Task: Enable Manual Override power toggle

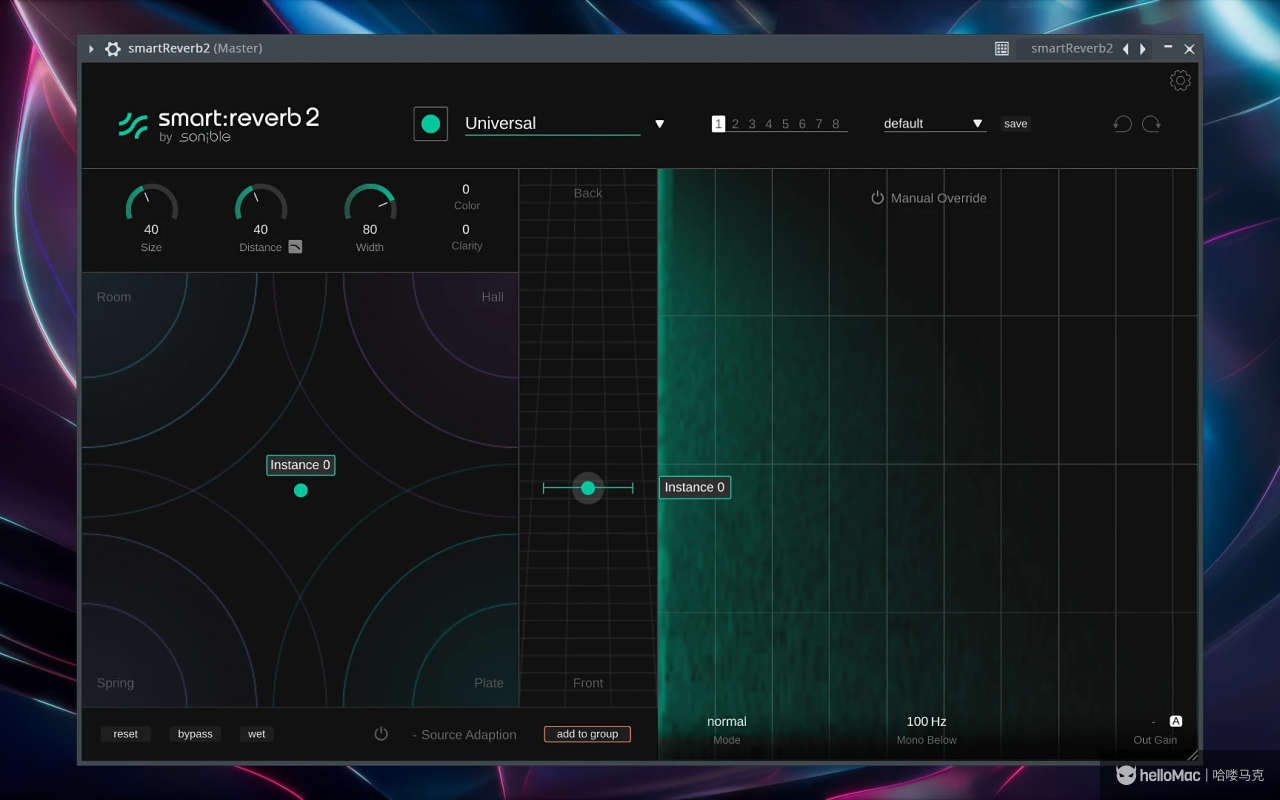Action: [x=877, y=198]
